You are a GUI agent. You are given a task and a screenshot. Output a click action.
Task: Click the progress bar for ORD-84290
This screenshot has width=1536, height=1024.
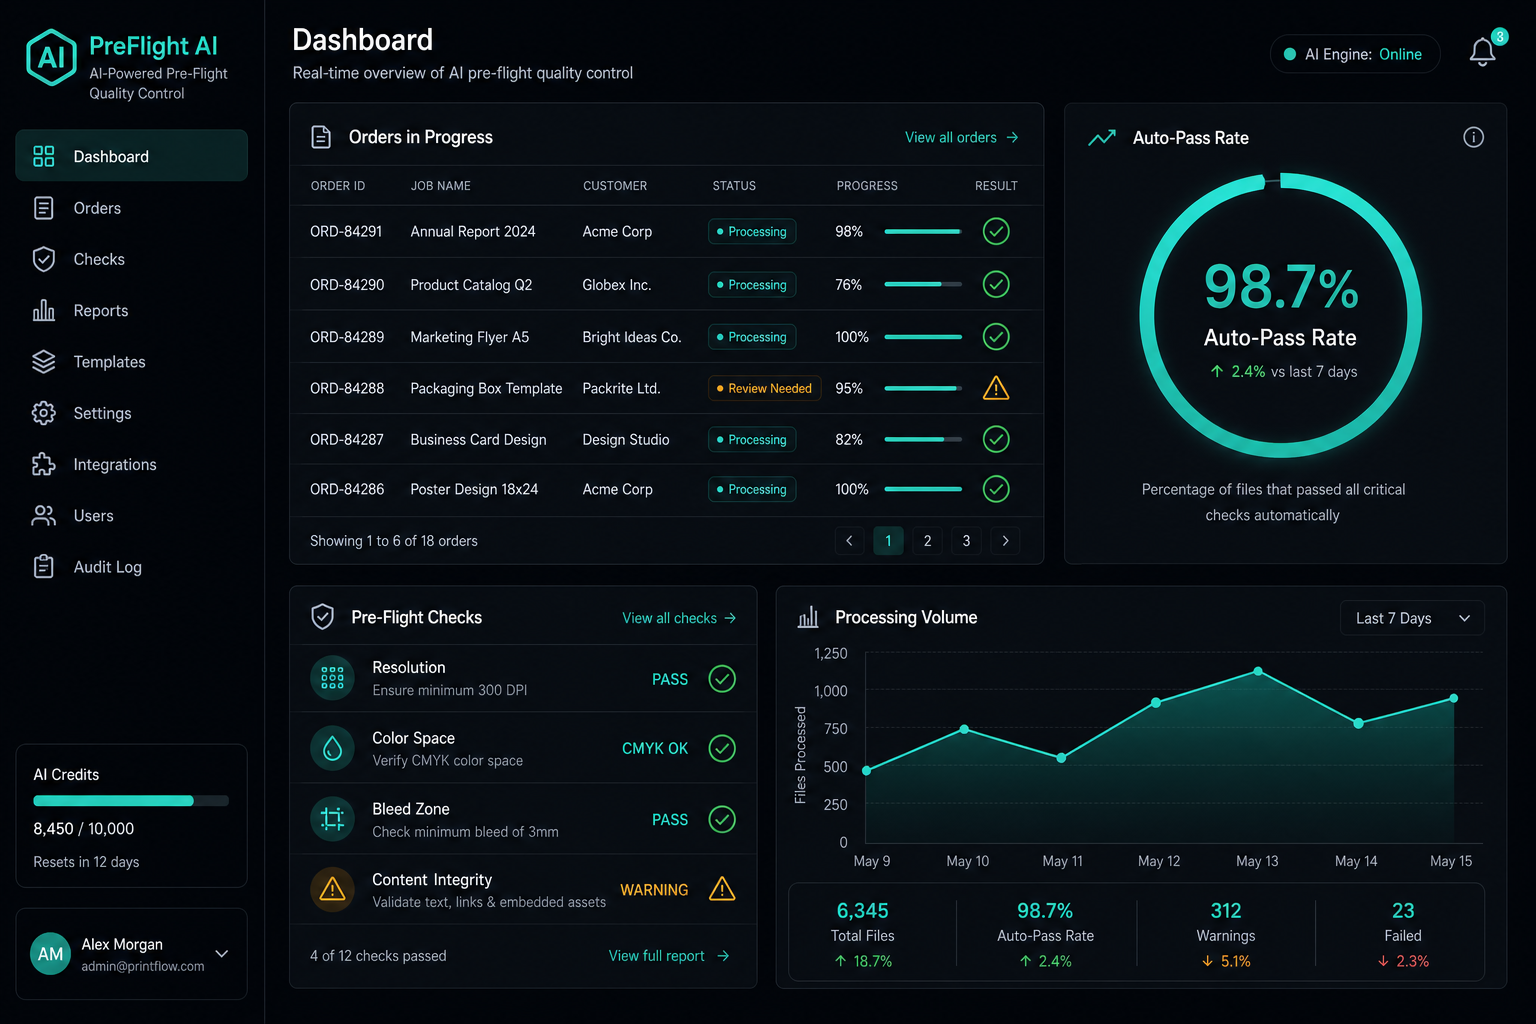(x=923, y=284)
